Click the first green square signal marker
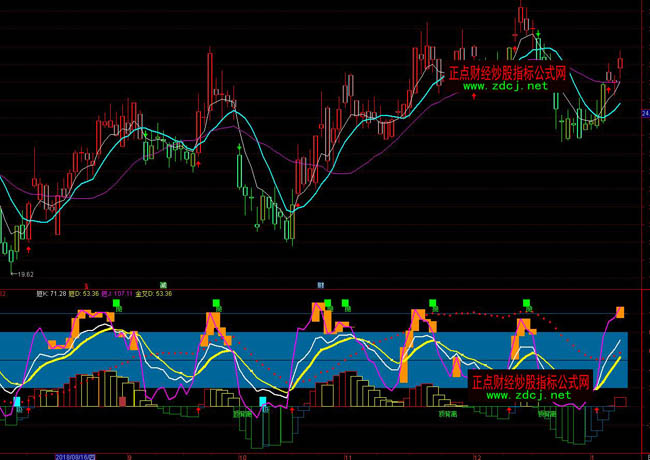Image resolution: width=650 pixels, height=460 pixels. [116, 303]
